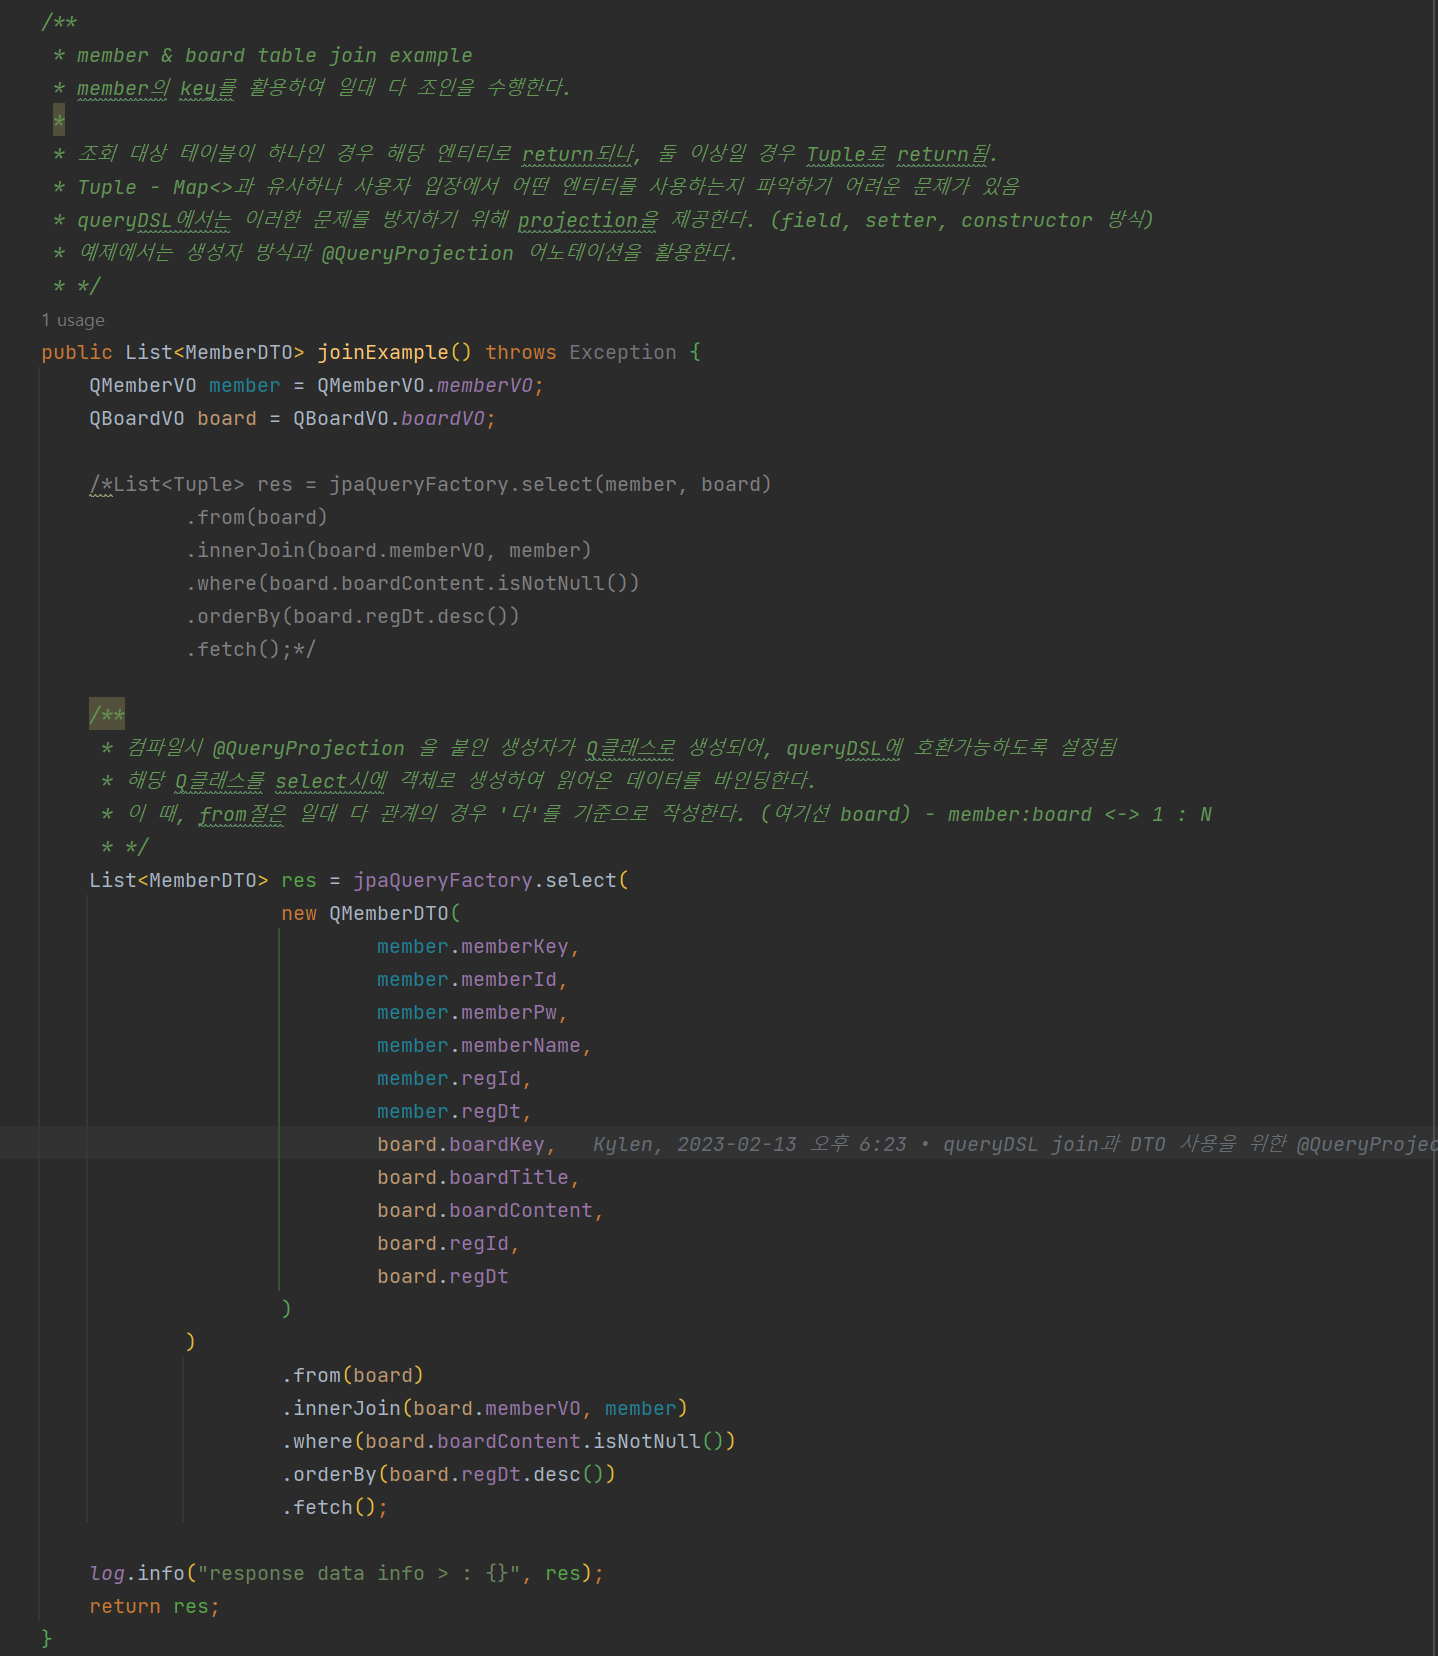Click the member.regId constructor argument
1438x1656 pixels.
[x=449, y=1078]
